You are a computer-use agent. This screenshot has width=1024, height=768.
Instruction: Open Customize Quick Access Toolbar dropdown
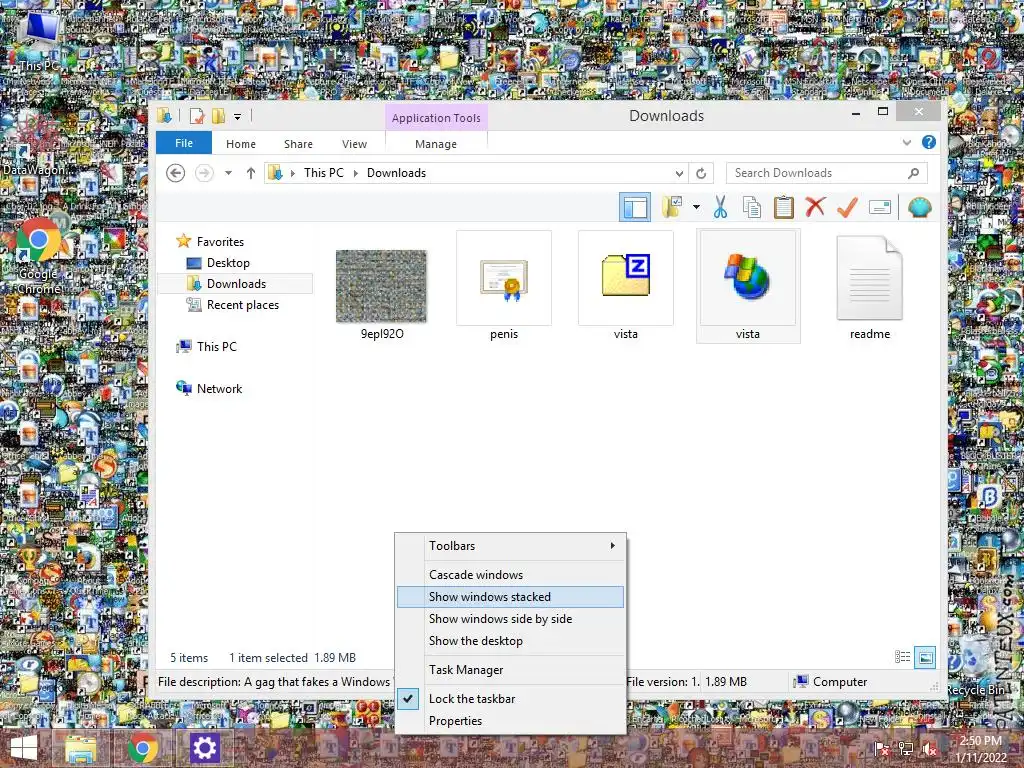click(238, 117)
